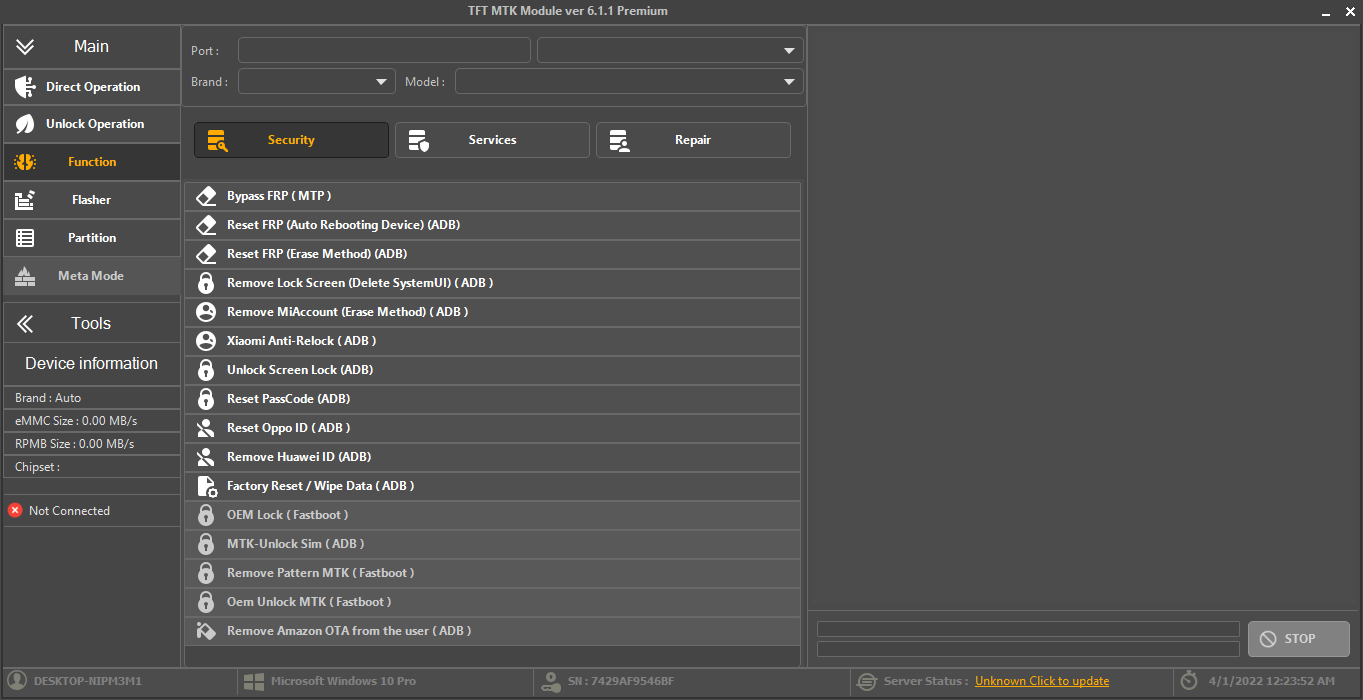Click the lower progress bar
1363x700 pixels.
point(1028,650)
